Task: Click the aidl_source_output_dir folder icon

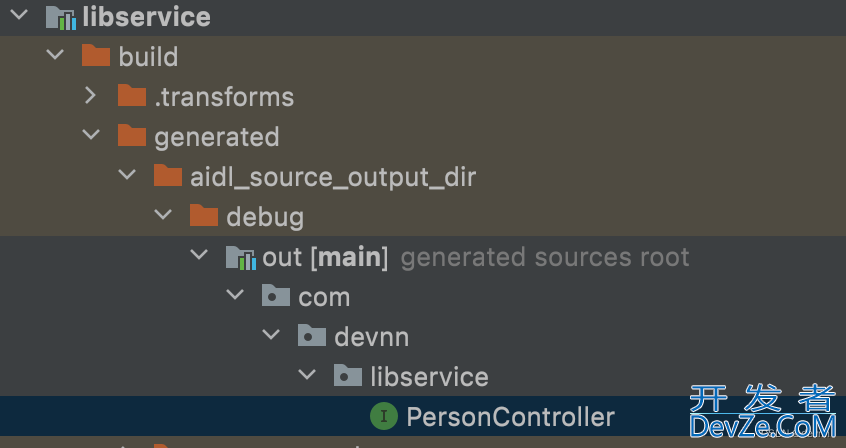Action: 168,175
